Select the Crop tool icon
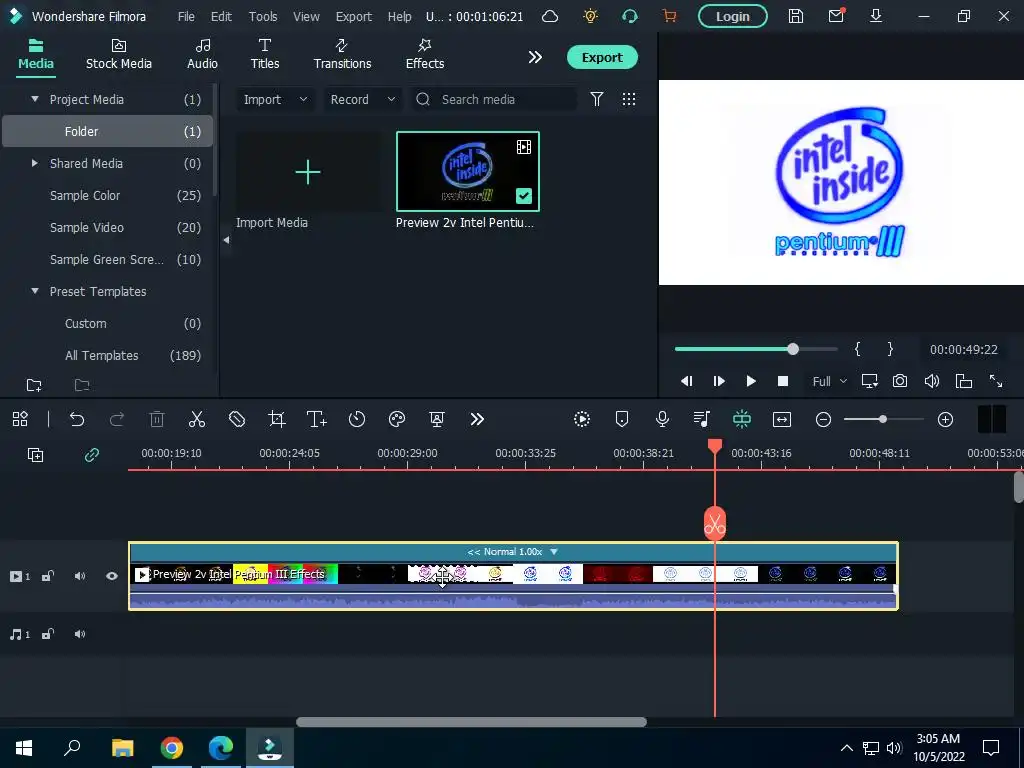This screenshot has width=1024, height=768. [x=277, y=419]
